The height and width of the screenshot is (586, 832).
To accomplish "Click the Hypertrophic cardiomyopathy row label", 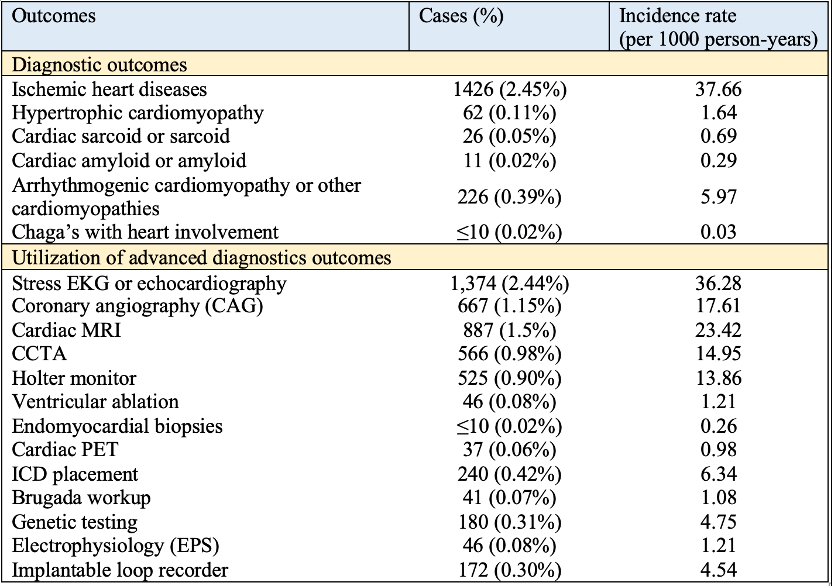I will 138,113.
